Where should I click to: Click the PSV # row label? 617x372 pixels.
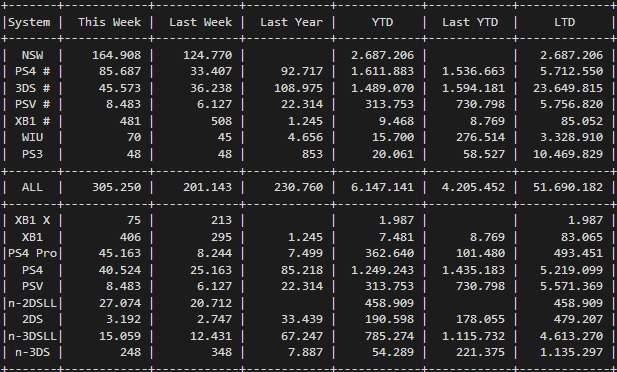coord(33,104)
